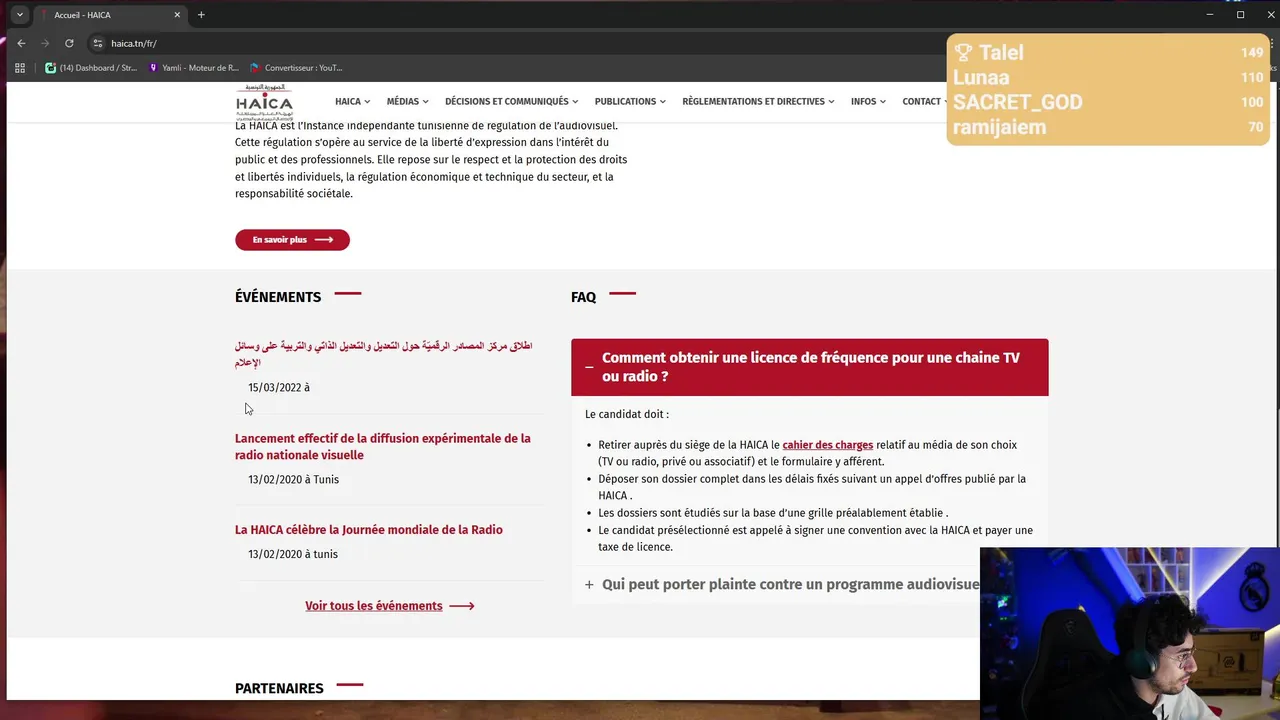
Task: Select the Accueil - HAICA tab
Action: (110, 15)
